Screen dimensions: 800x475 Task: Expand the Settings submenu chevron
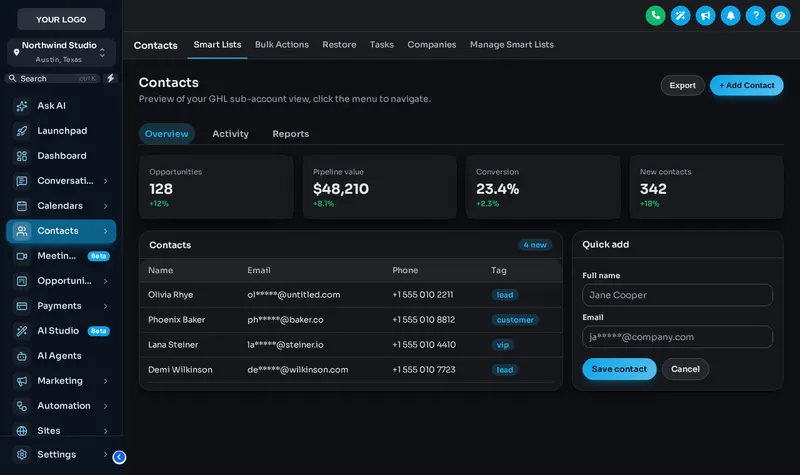coord(106,454)
